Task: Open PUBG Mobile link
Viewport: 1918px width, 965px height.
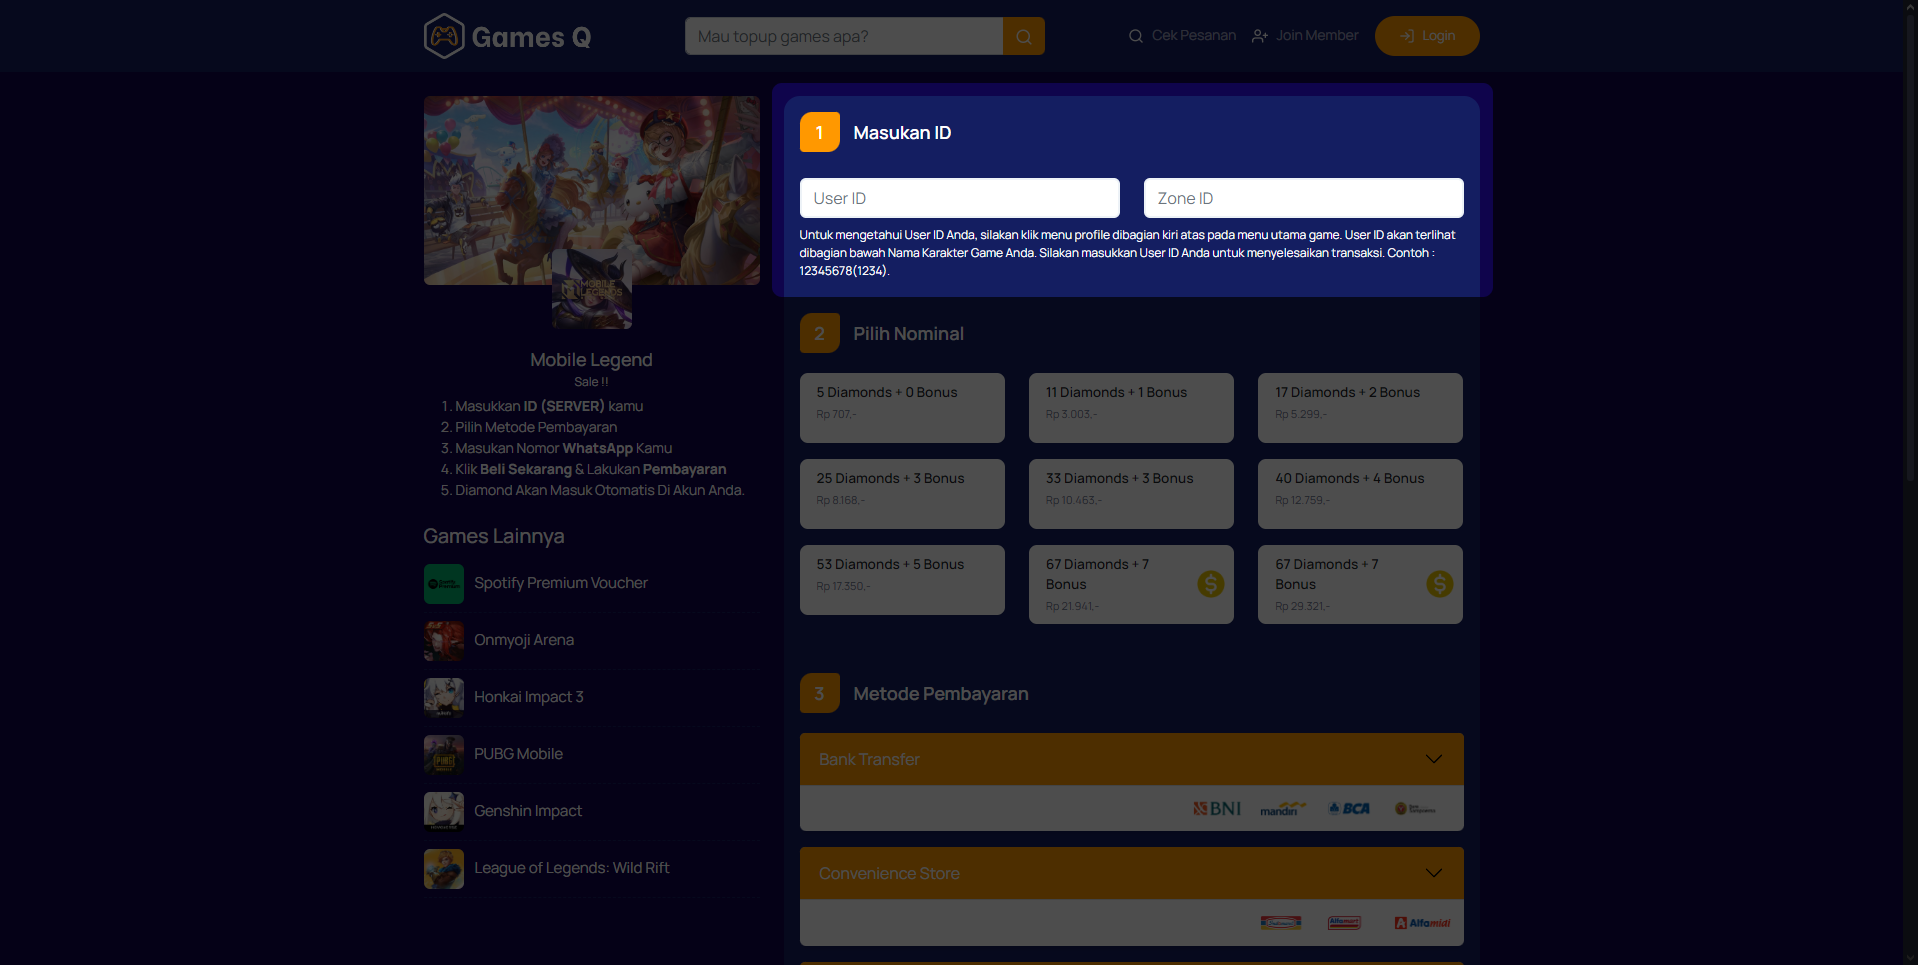Action: click(518, 754)
